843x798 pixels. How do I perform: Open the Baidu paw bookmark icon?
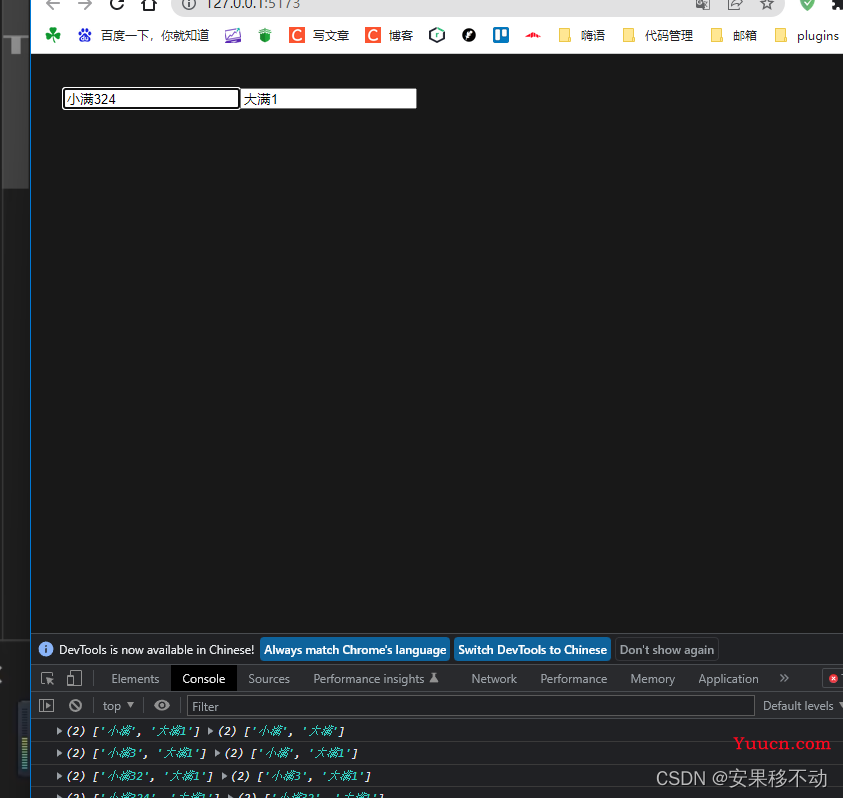click(x=84, y=35)
